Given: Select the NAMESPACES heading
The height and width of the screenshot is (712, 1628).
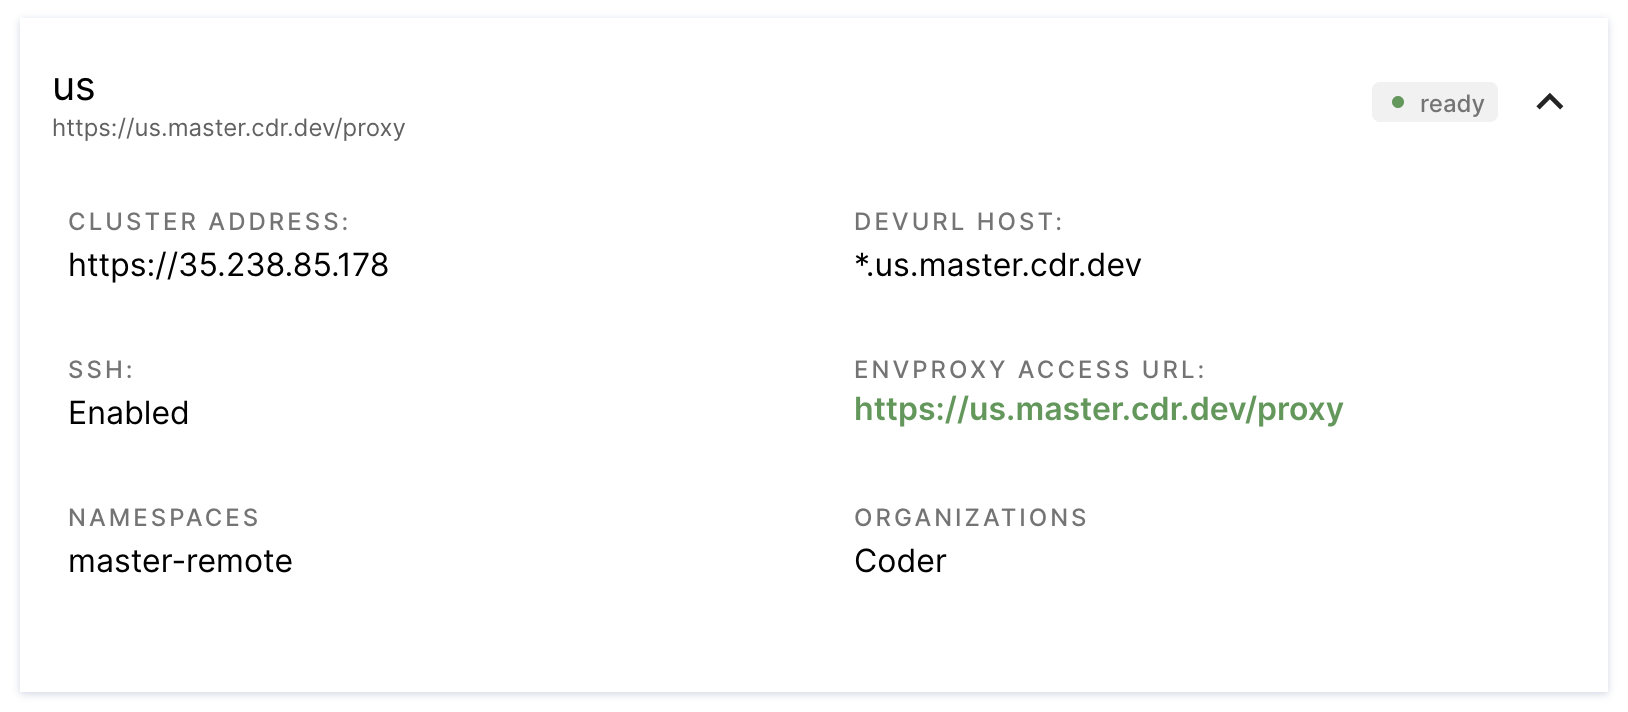Looking at the screenshot, I should pos(163,517).
